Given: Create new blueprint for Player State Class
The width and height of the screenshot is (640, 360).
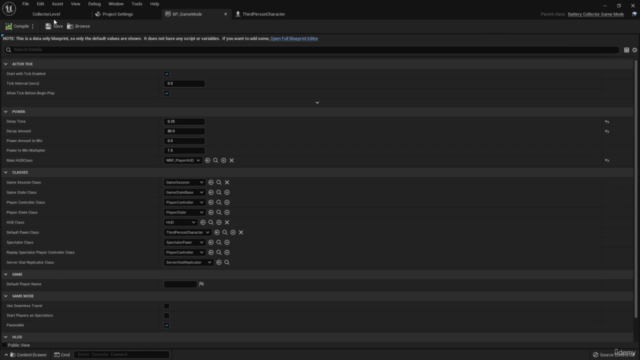Looking at the screenshot, I should (227, 213).
